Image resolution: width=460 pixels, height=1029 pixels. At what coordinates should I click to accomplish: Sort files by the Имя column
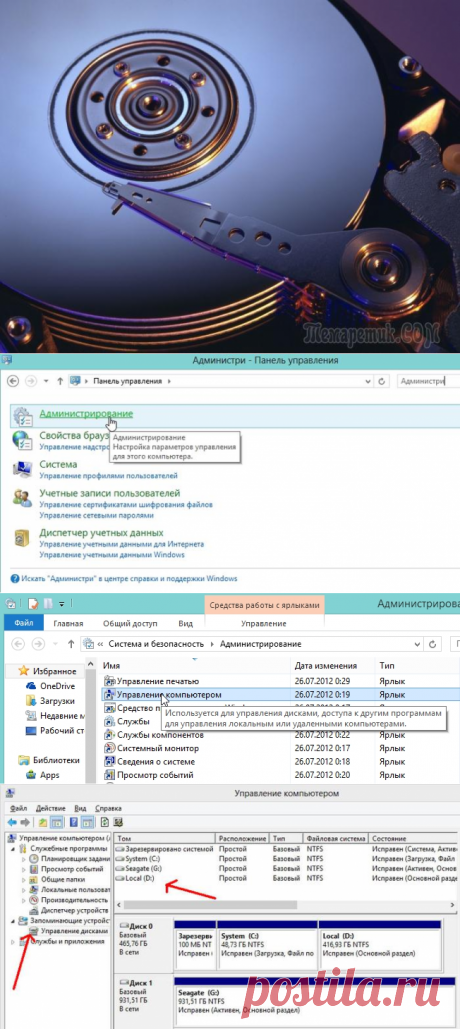(112, 665)
